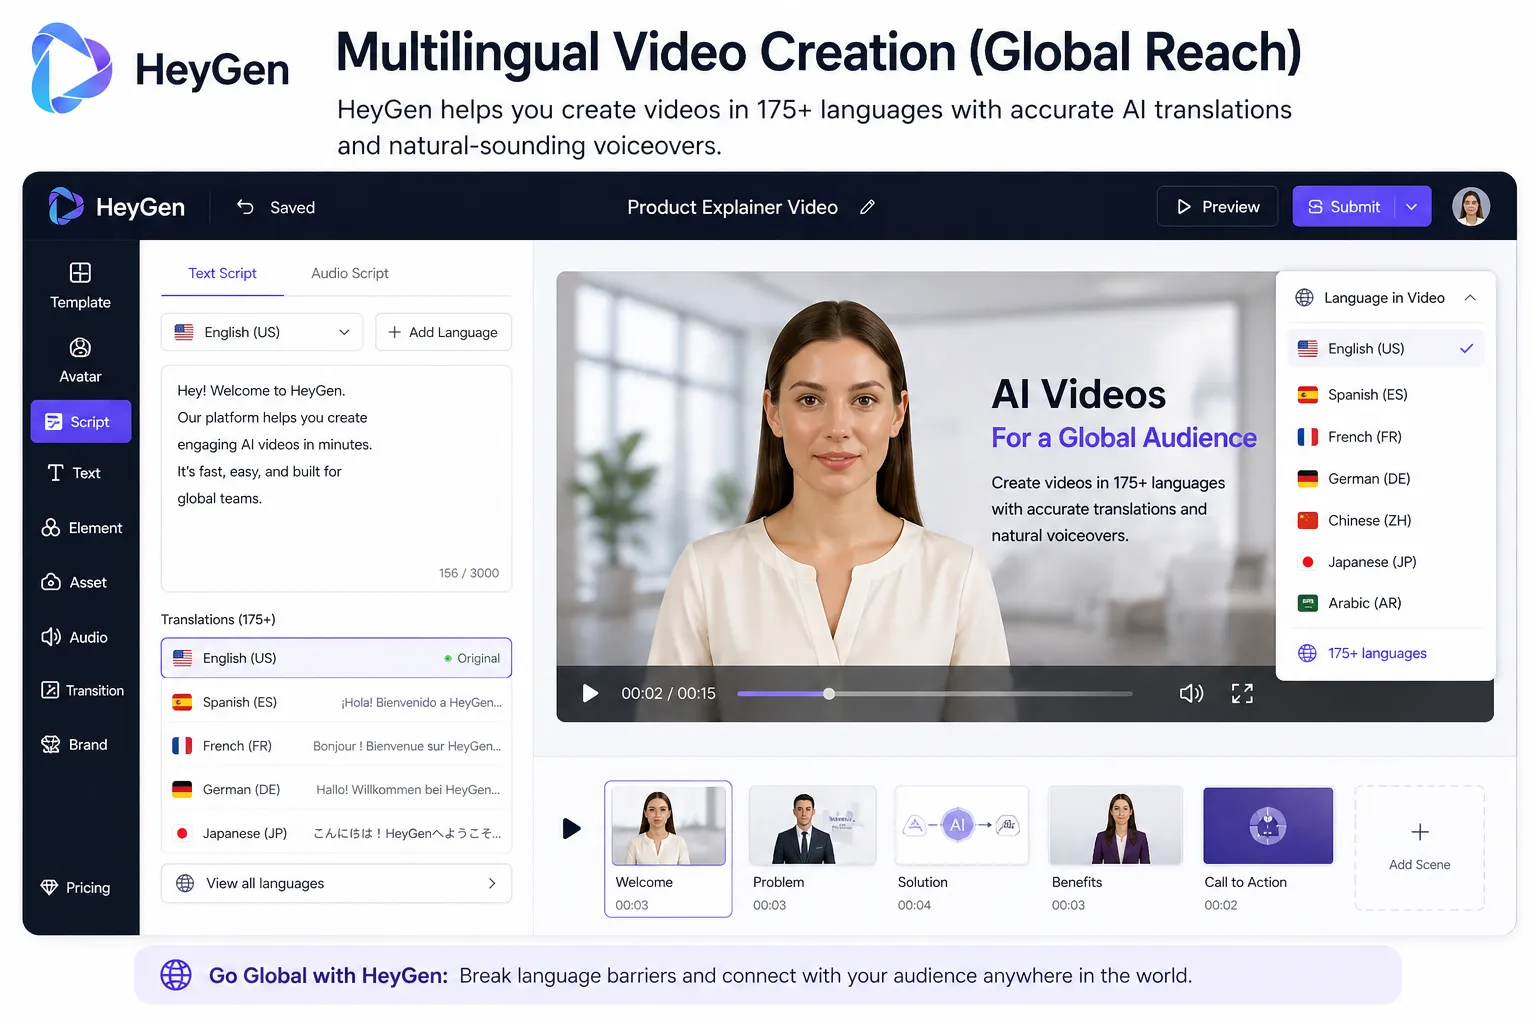Edit the Product Explainer Video title pencil
This screenshot has width=1536, height=1024.
pyautogui.click(x=868, y=207)
